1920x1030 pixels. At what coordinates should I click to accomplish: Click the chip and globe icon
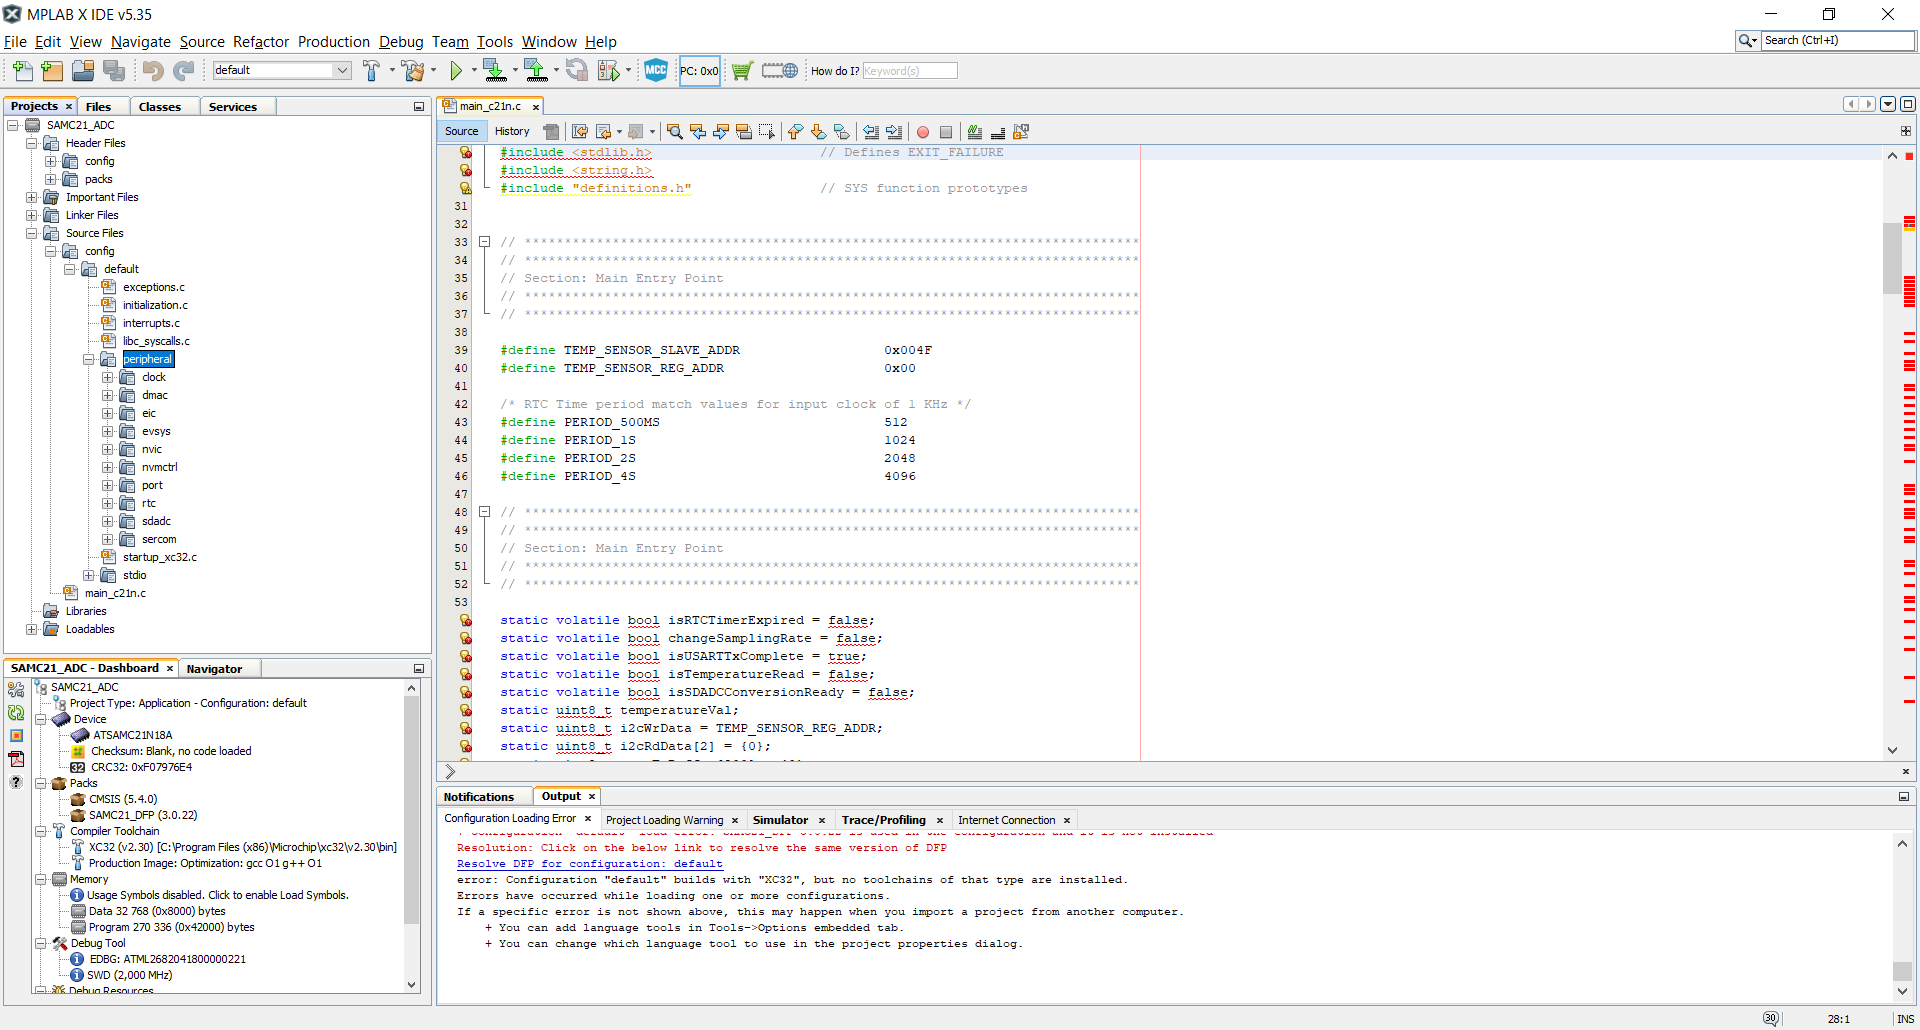click(x=780, y=71)
